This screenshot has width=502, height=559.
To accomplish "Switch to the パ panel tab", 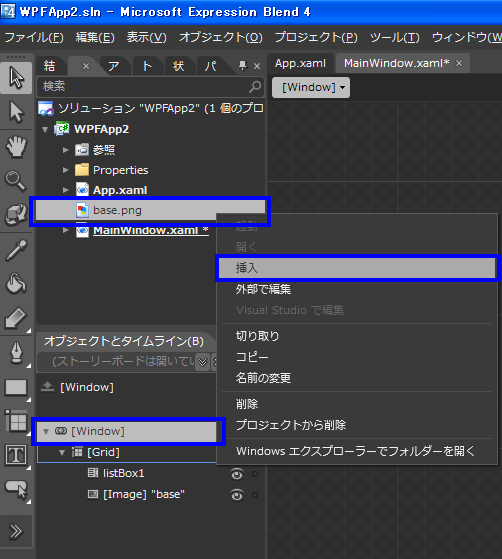I will [x=211, y=66].
